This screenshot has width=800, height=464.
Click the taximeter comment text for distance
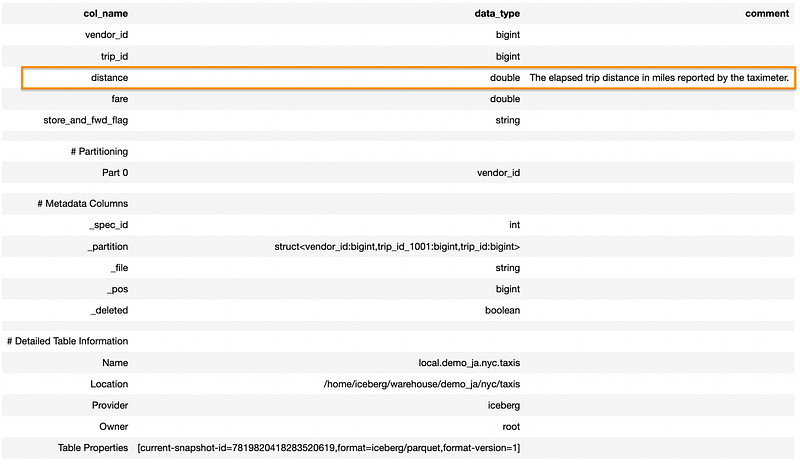coord(659,77)
